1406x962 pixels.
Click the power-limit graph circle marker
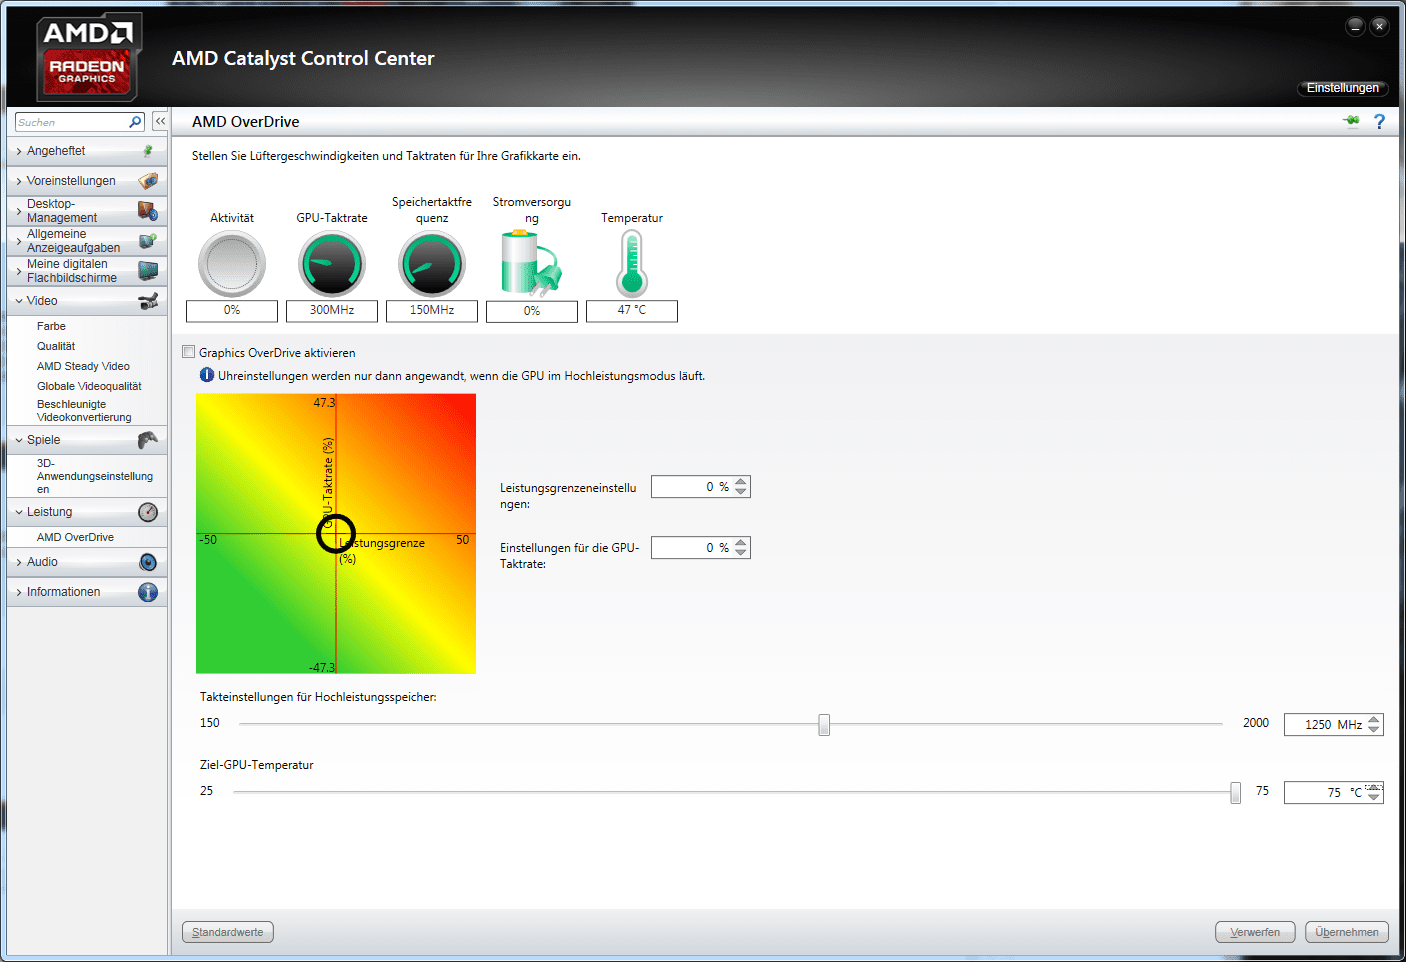tap(336, 534)
